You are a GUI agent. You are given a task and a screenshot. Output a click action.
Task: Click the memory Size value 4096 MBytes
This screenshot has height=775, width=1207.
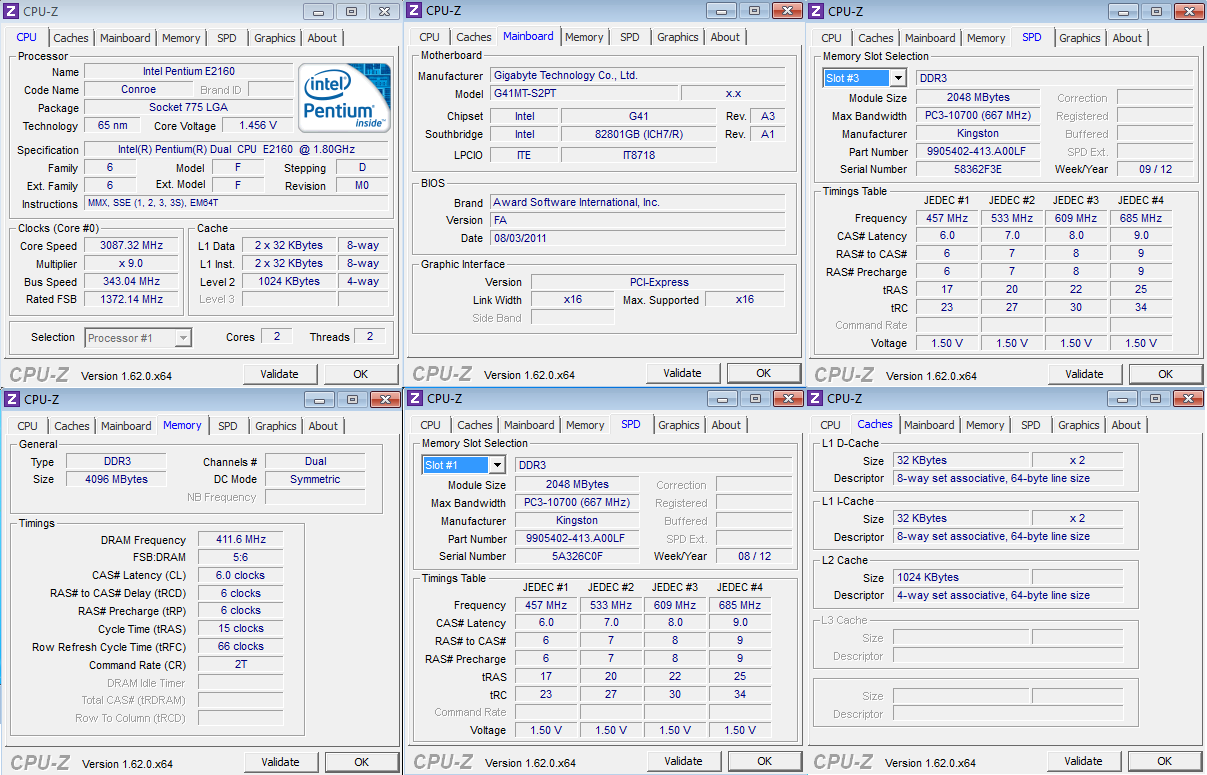click(117, 480)
